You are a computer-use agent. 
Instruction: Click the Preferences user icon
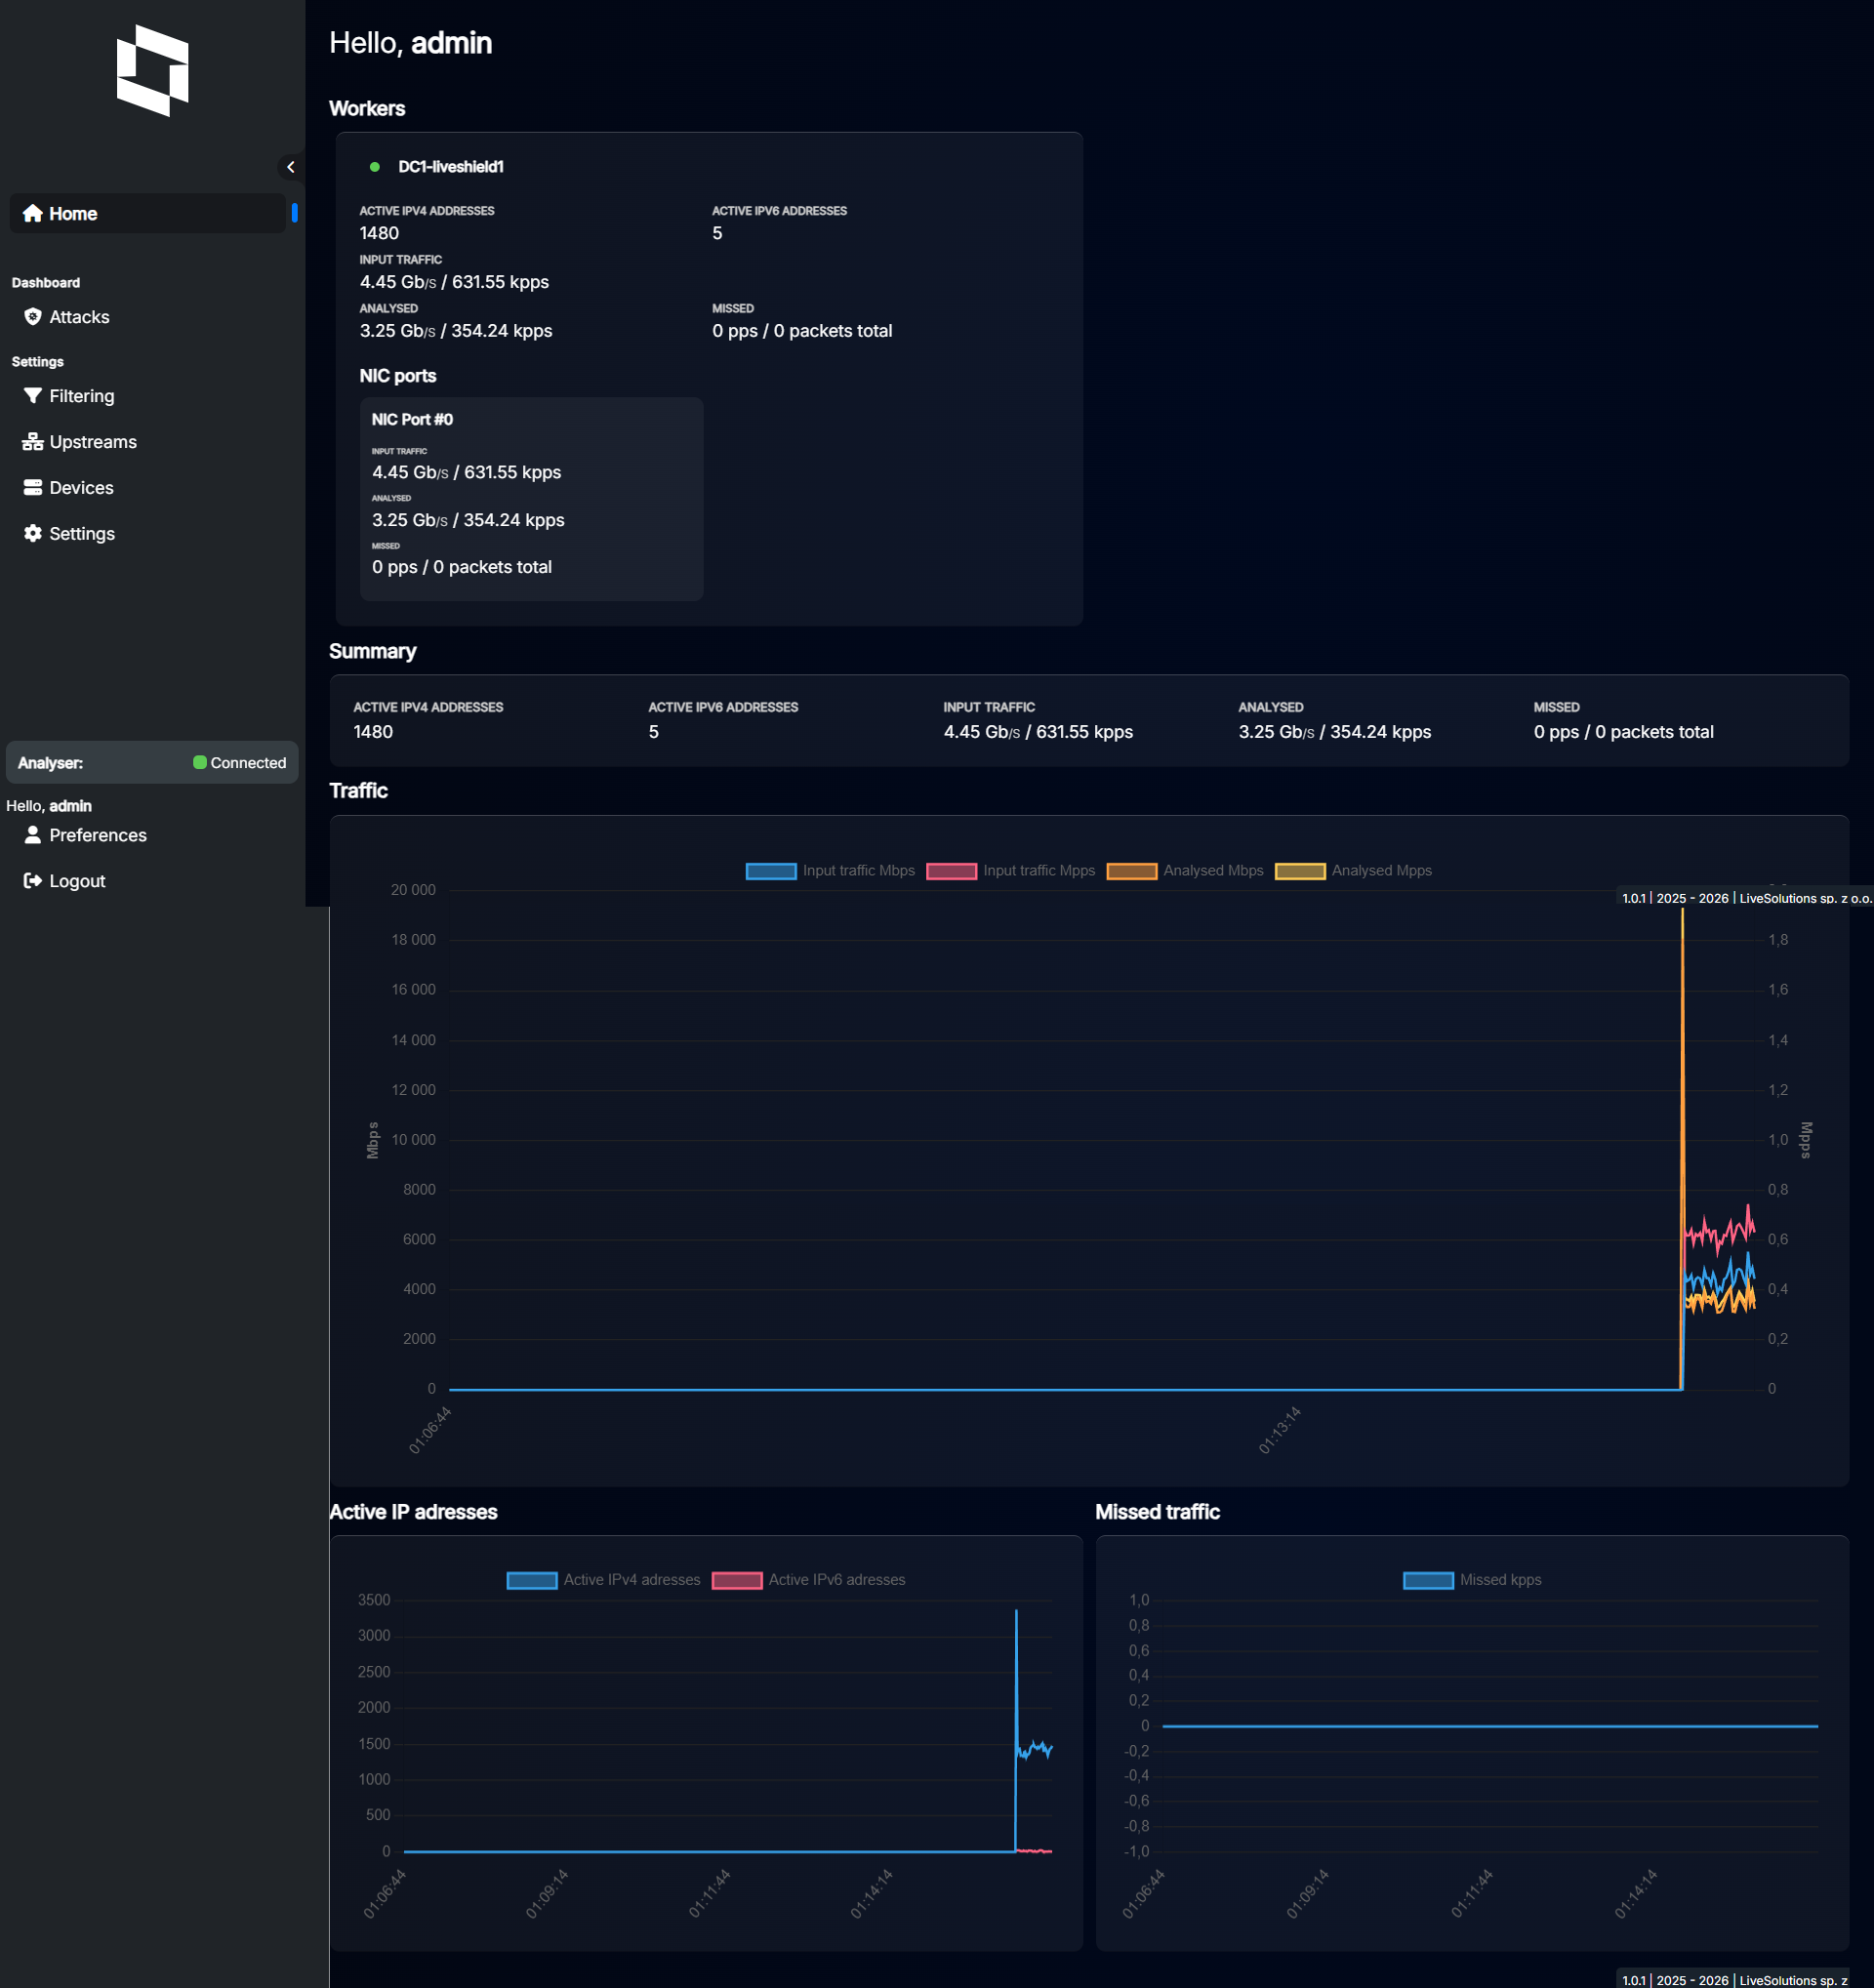coord(33,835)
